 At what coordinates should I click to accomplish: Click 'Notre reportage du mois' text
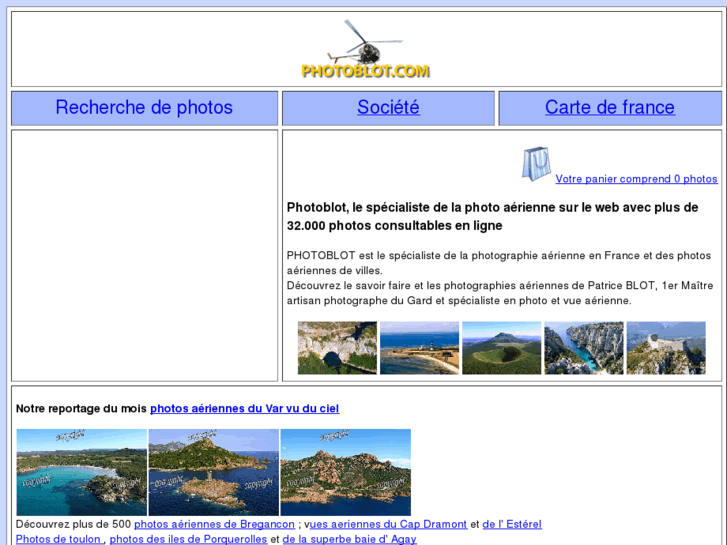click(81, 409)
